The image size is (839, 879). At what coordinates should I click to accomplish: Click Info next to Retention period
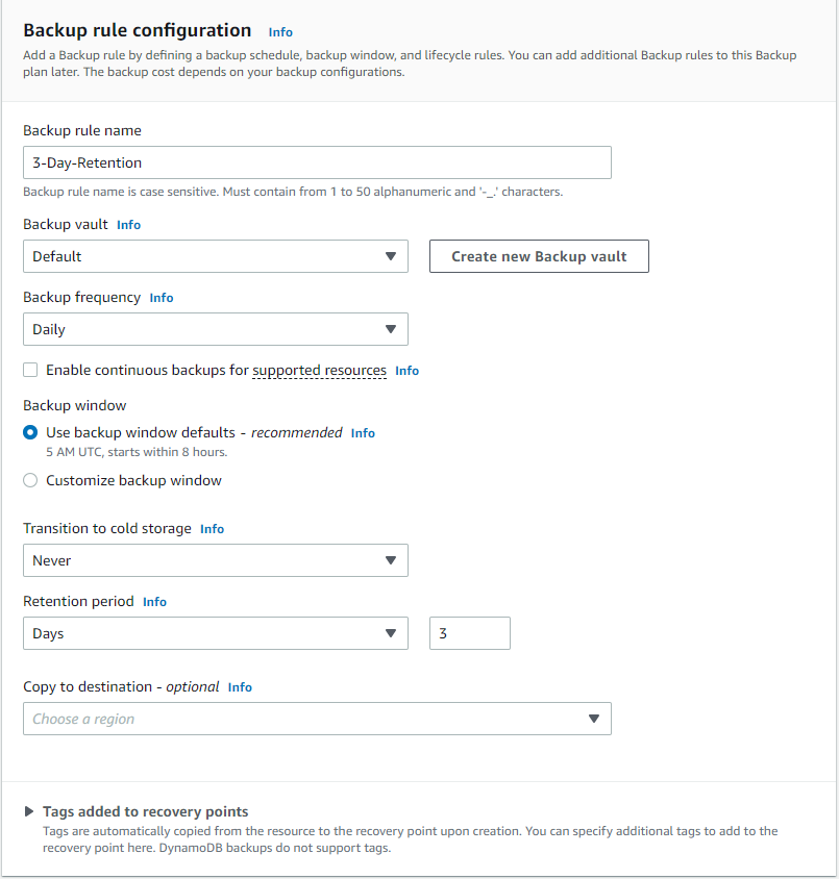coord(154,601)
